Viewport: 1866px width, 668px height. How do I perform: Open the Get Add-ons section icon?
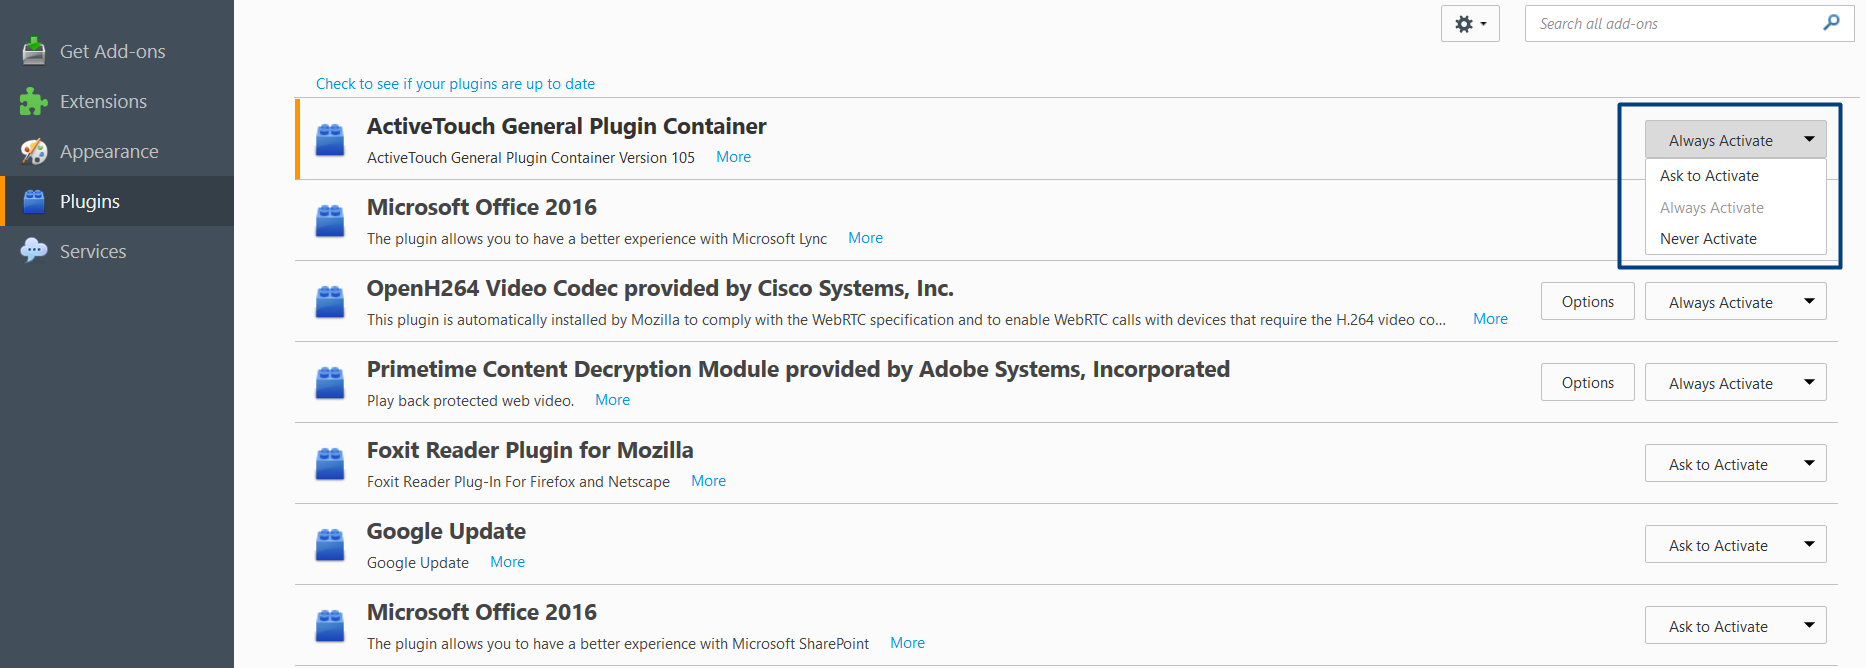(34, 50)
